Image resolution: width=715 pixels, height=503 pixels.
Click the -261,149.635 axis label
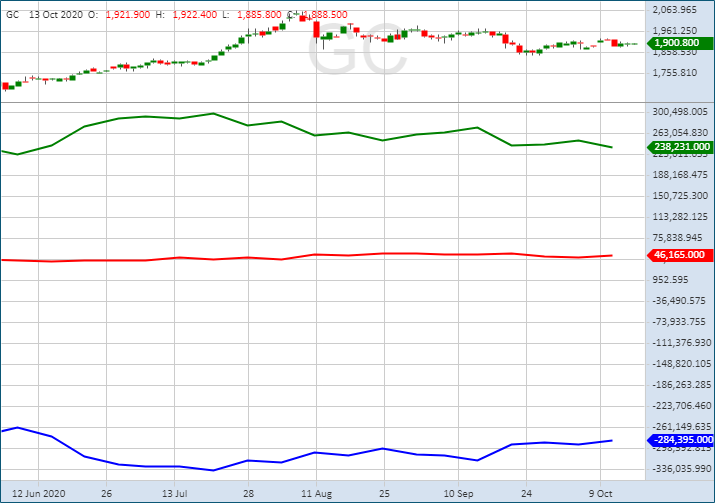click(x=681, y=426)
